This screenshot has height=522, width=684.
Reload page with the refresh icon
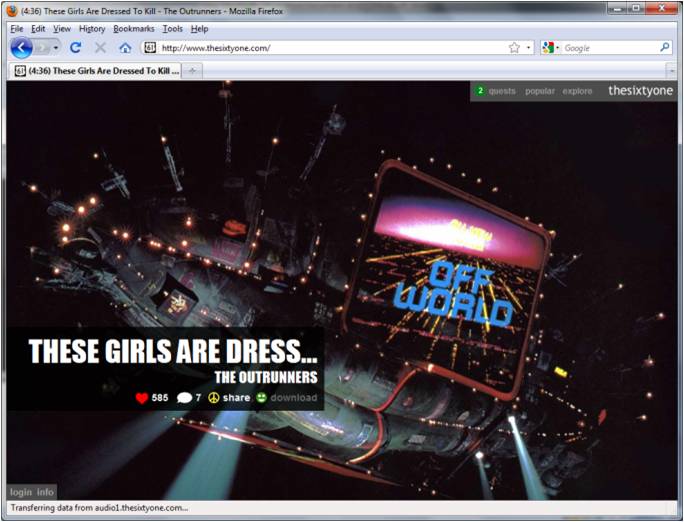[75, 48]
